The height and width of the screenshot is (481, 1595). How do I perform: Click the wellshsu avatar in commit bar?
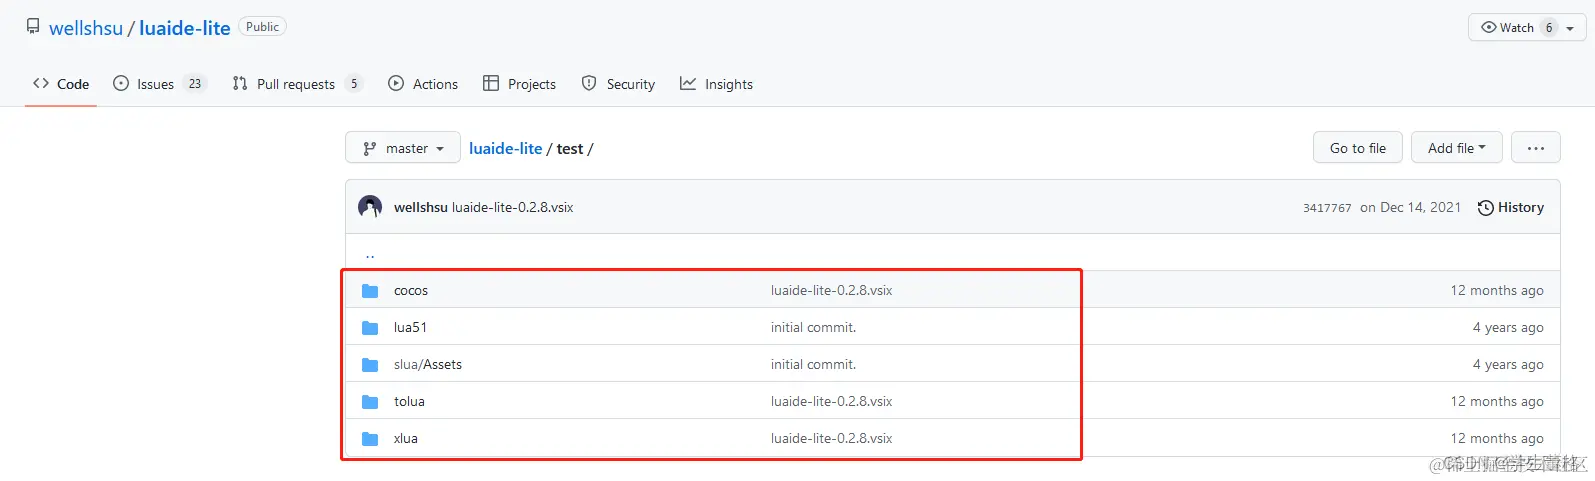(370, 207)
